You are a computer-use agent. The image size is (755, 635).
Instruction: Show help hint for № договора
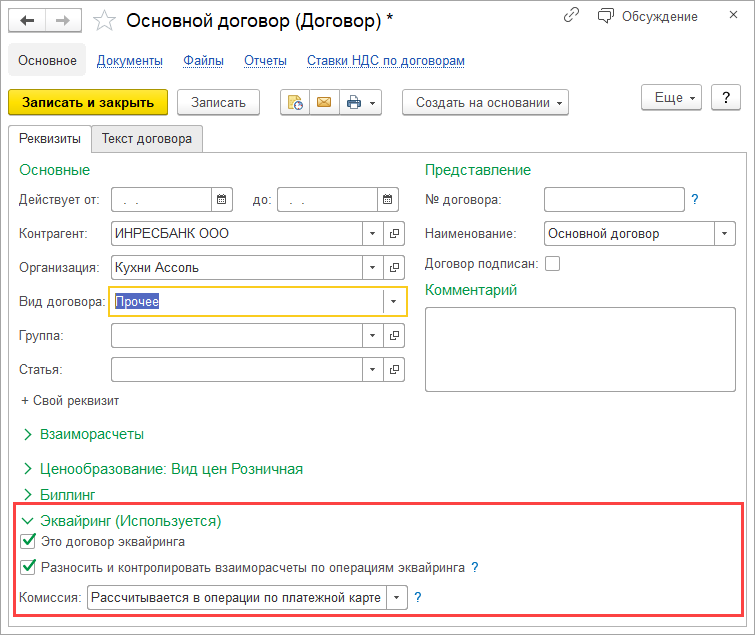tap(695, 199)
